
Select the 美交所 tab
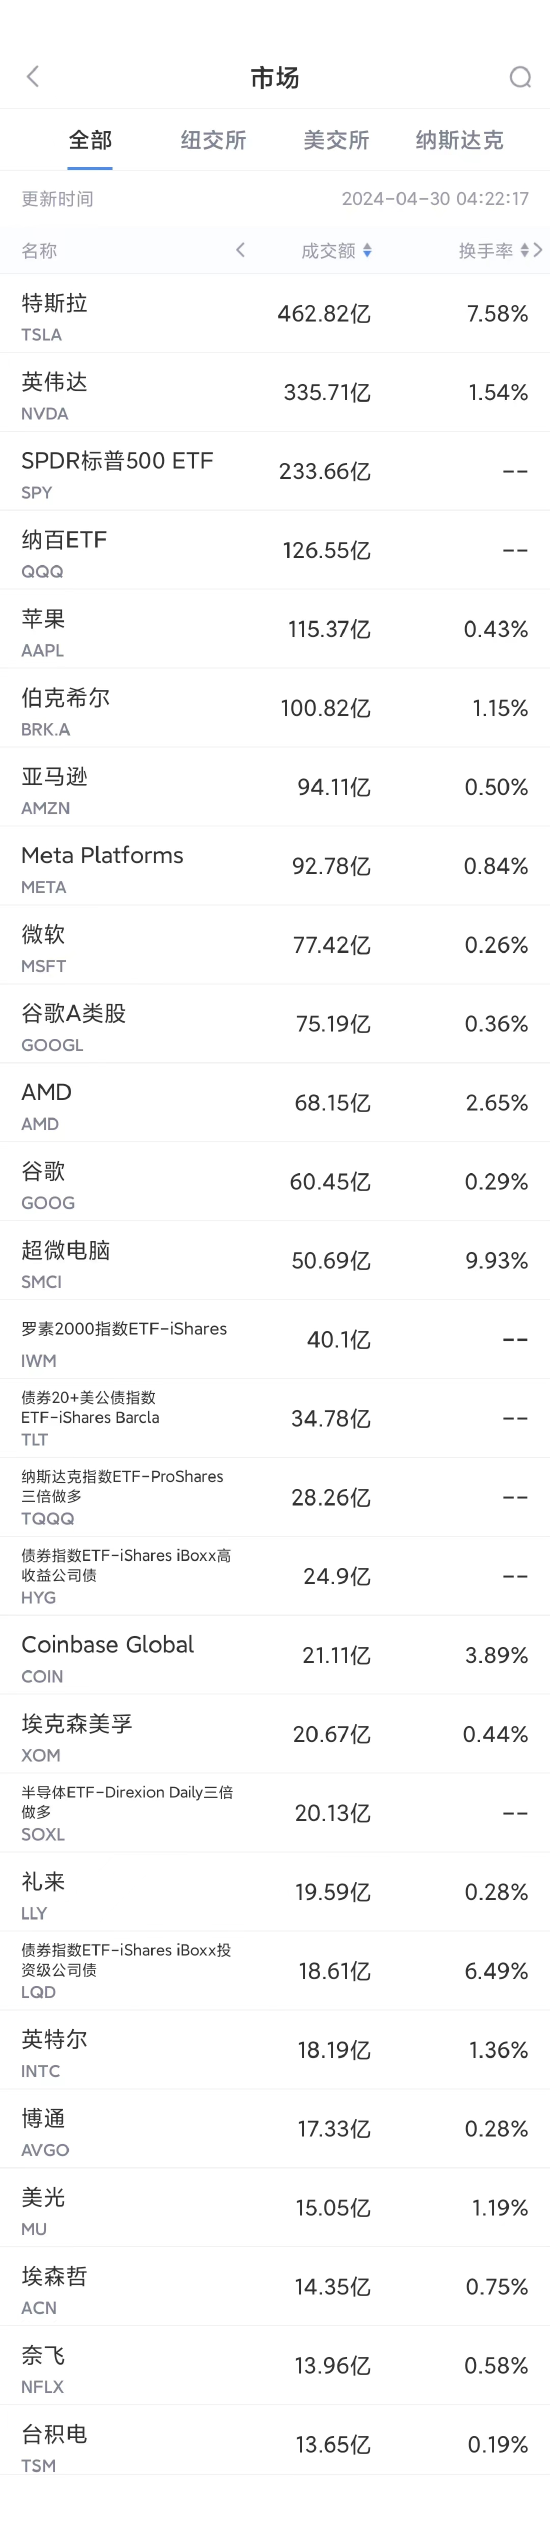click(336, 140)
